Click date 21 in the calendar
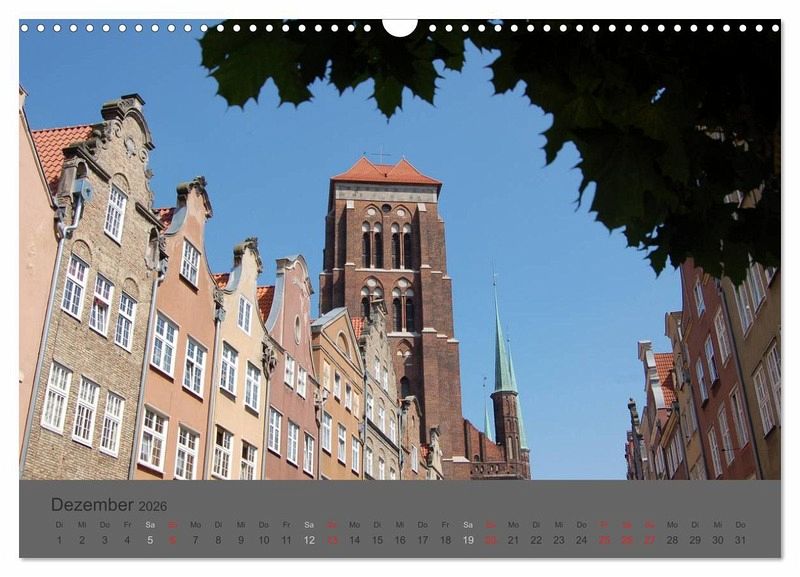This screenshot has height=577, width=800. [x=513, y=540]
